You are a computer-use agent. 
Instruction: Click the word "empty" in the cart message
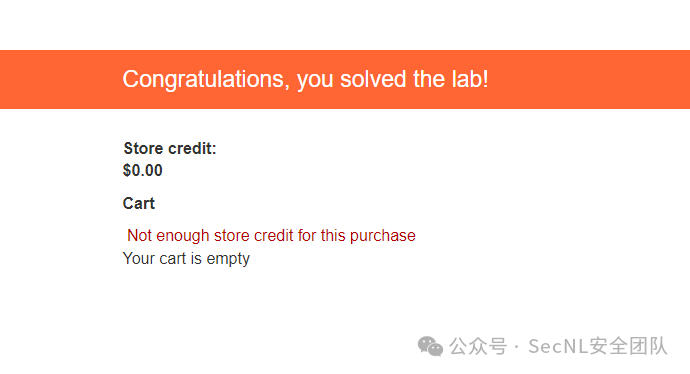tap(228, 260)
